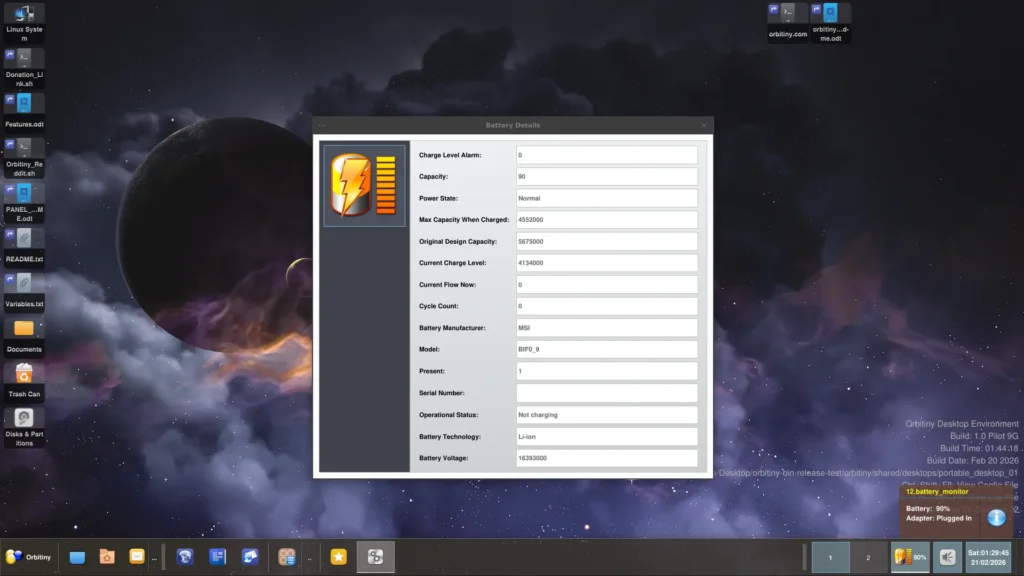The height and width of the screenshot is (576, 1024).
Task: Open the home folder from taskbar
Action: click(107, 557)
